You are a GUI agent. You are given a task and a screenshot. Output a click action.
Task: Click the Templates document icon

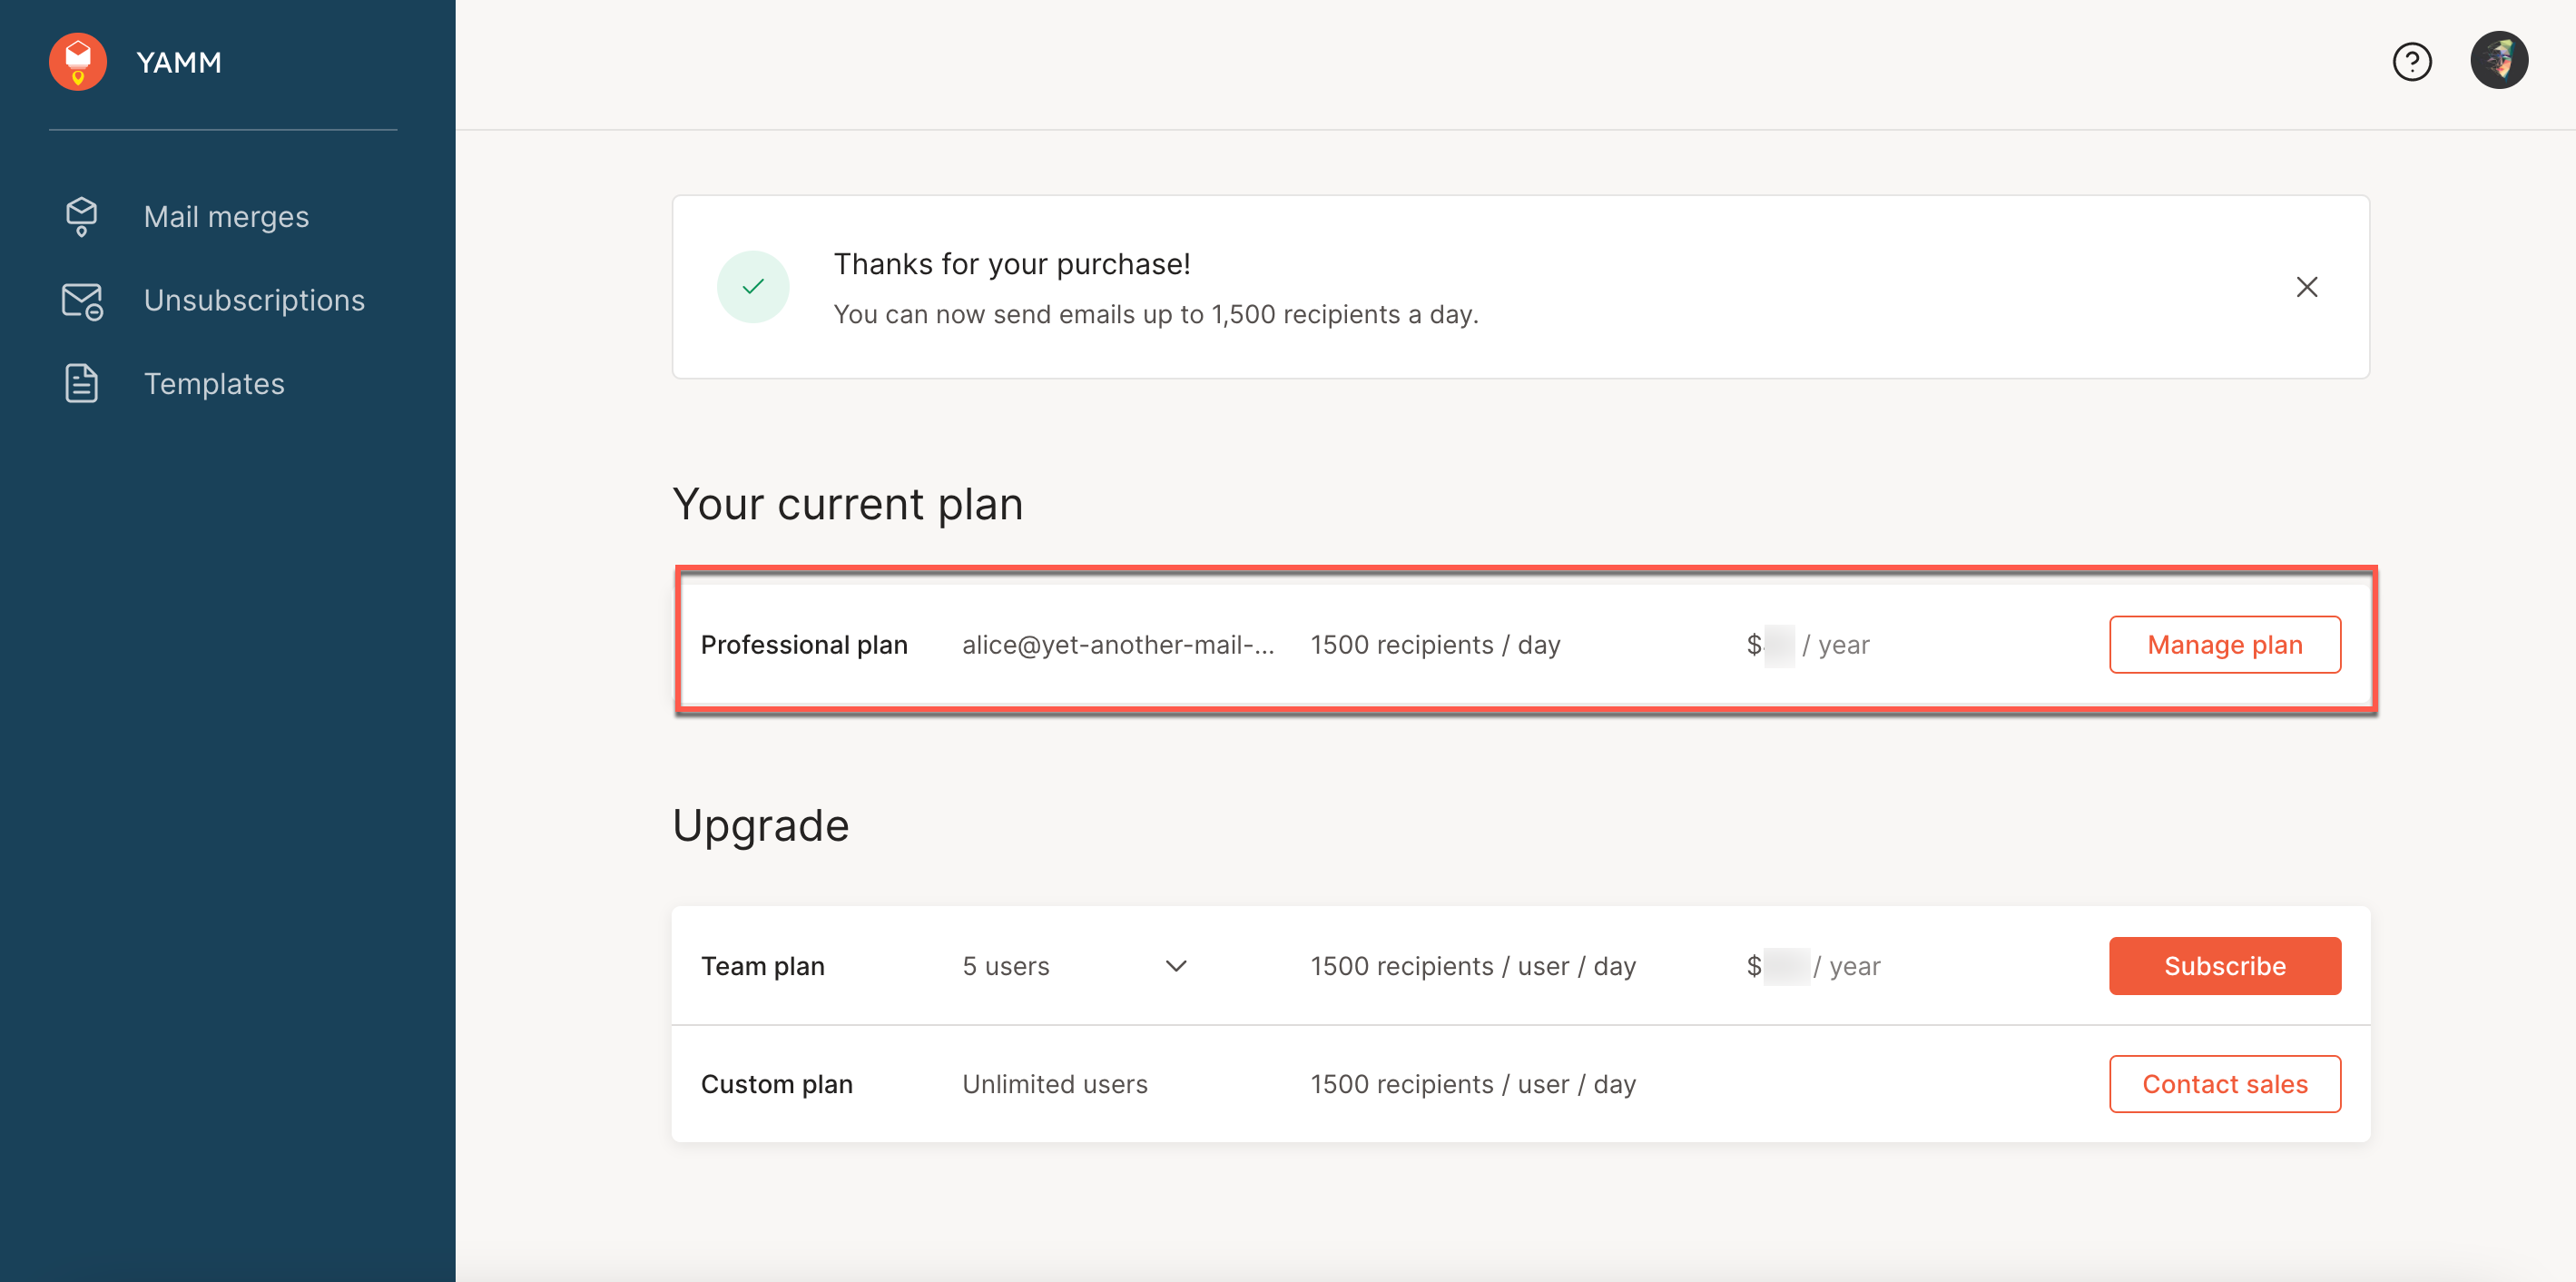click(x=81, y=384)
